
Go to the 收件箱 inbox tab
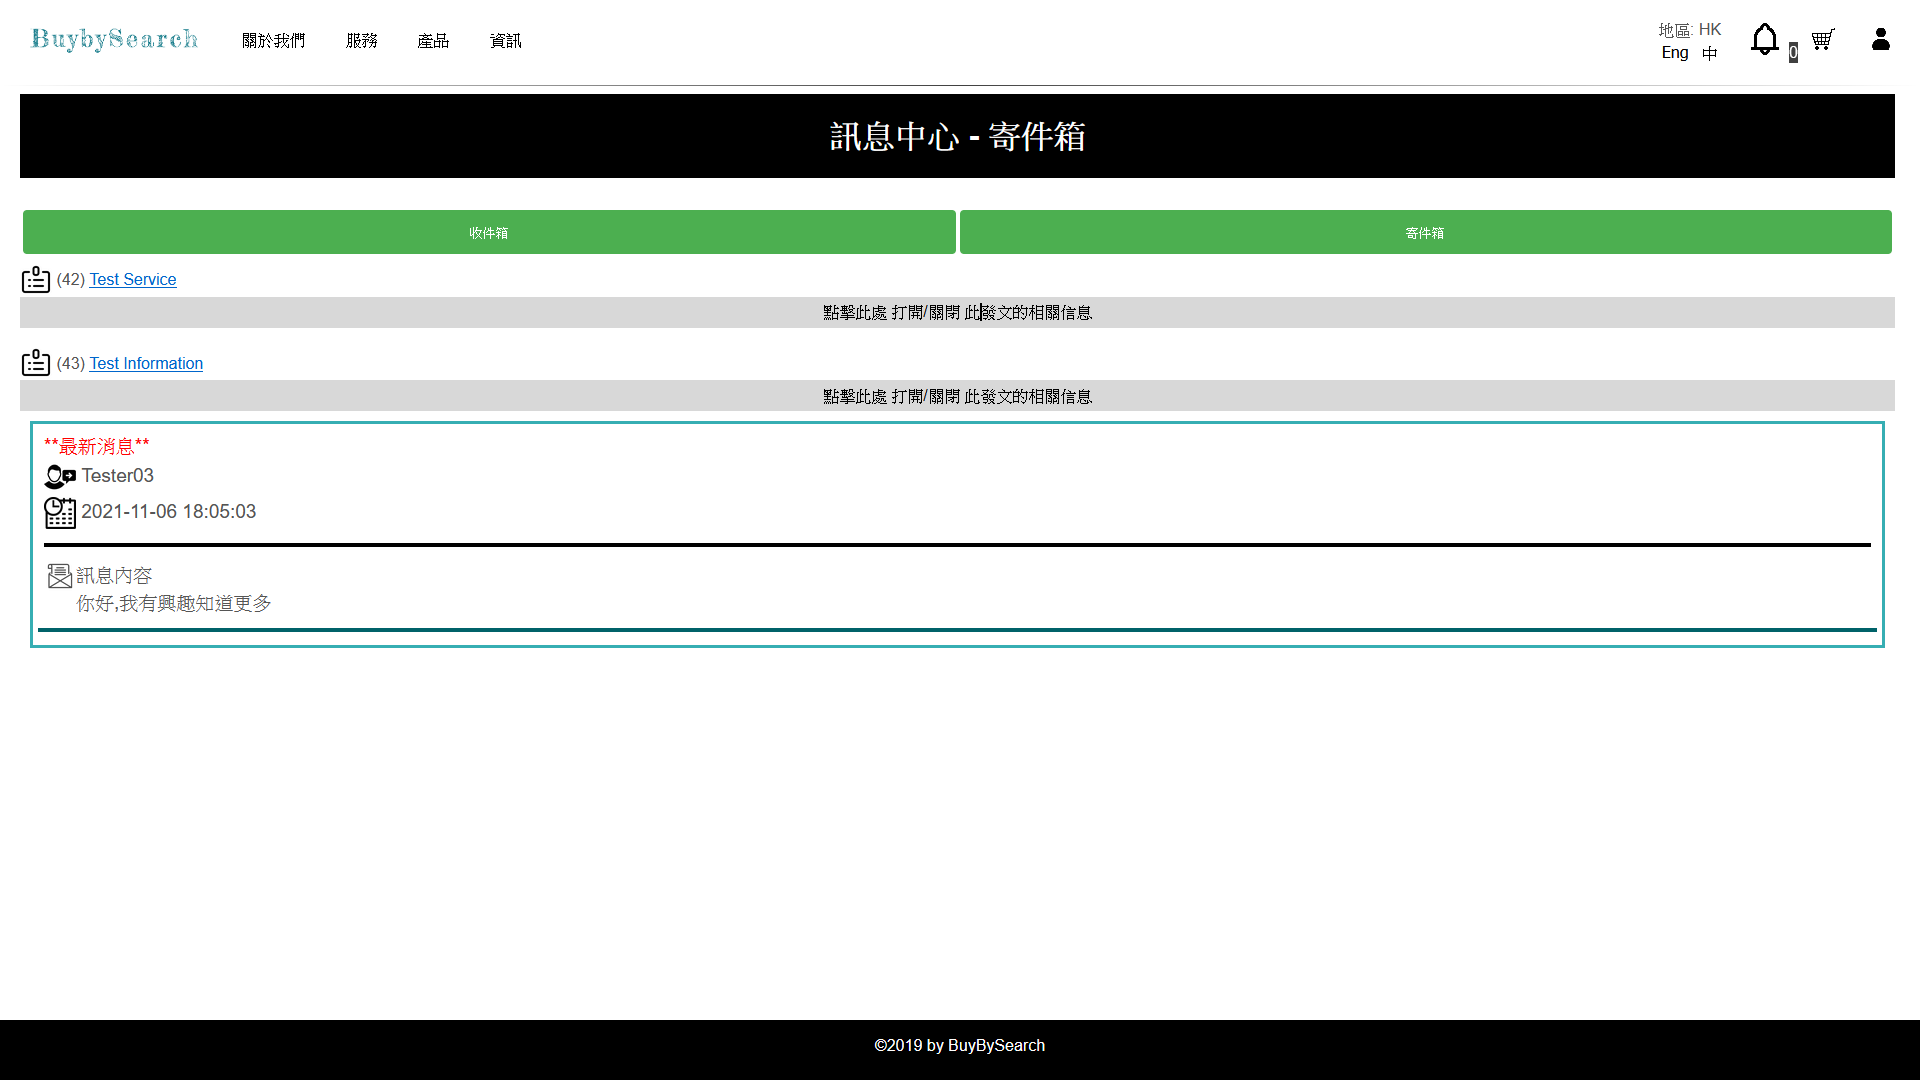[x=489, y=232]
